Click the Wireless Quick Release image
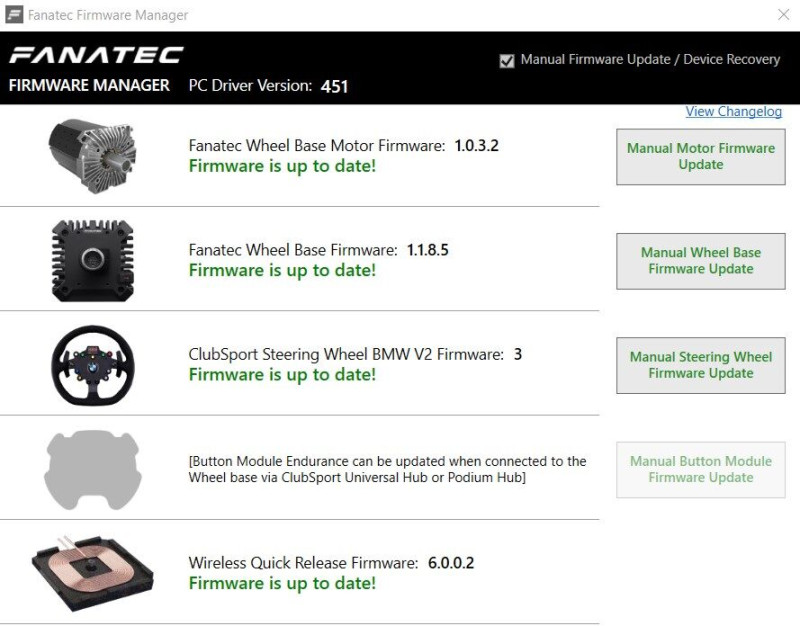Image resolution: width=800 pixels, height=626 pixels. 91,573
